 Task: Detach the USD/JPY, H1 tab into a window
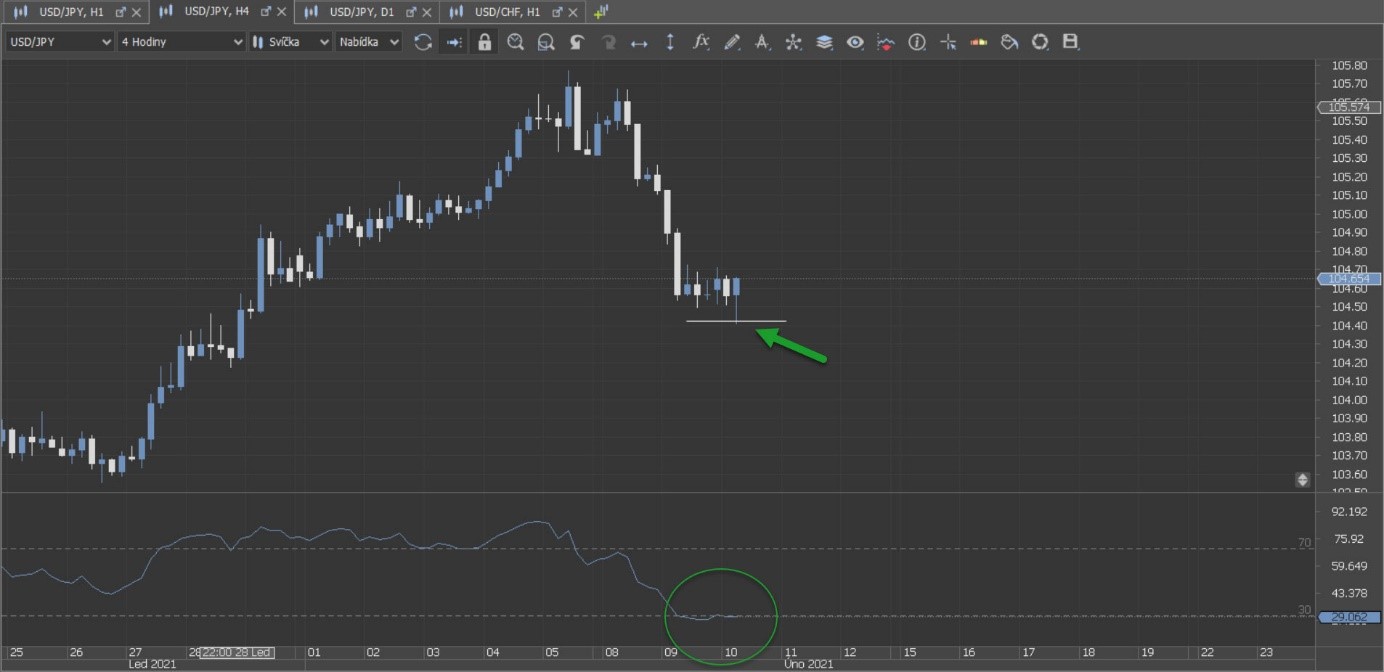point(121,12)
